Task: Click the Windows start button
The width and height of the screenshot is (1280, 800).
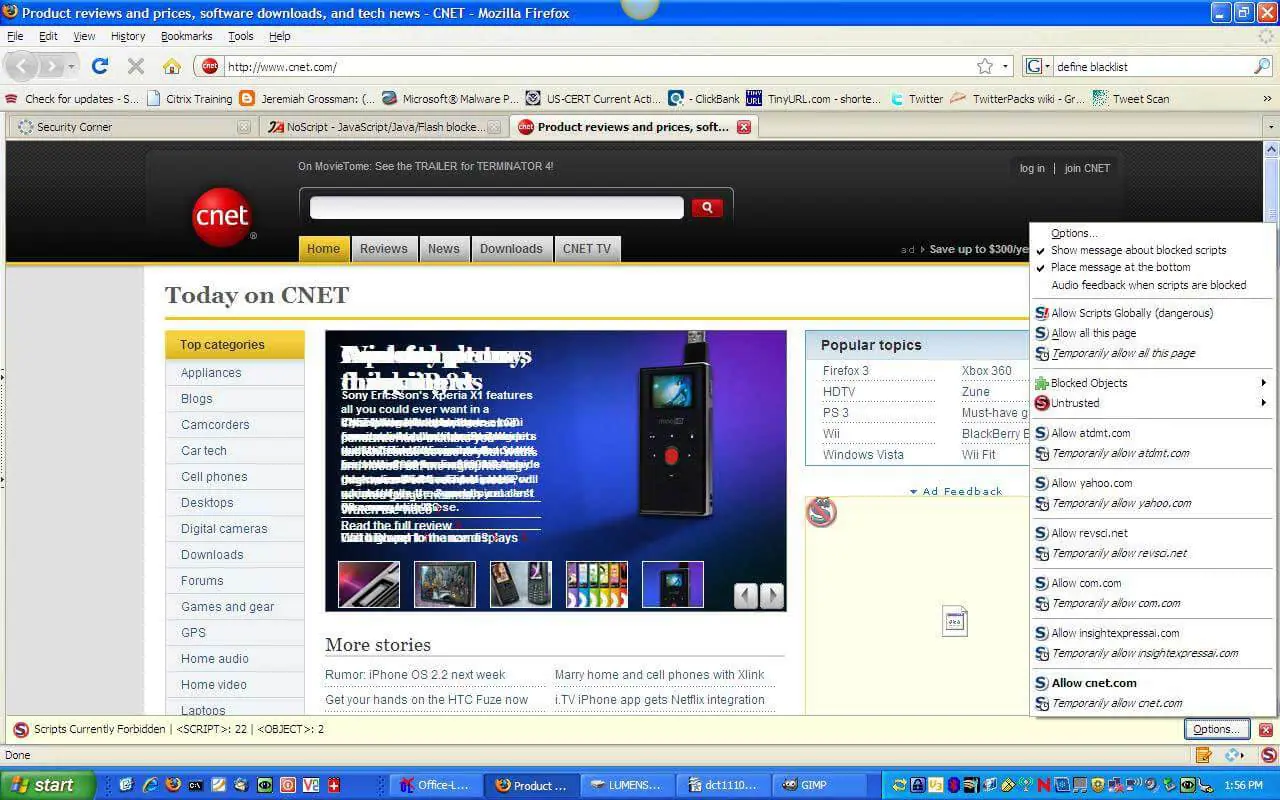Action: tap(48, 785)
